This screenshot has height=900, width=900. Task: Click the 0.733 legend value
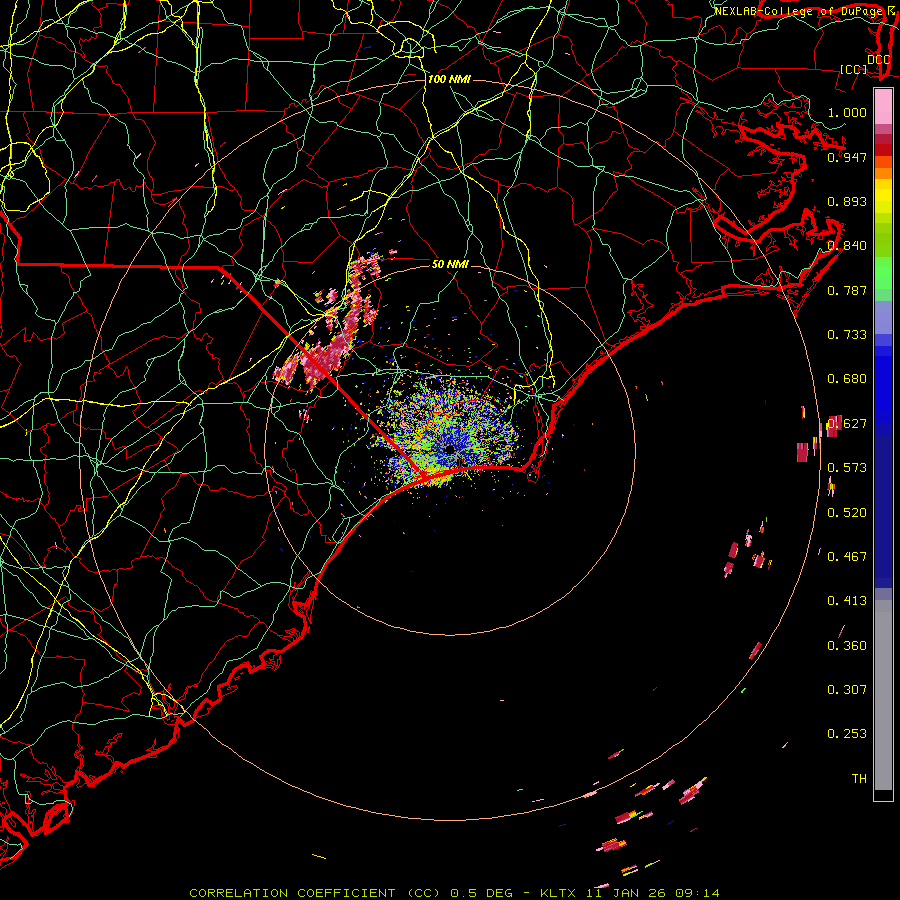tap(847, 335)
